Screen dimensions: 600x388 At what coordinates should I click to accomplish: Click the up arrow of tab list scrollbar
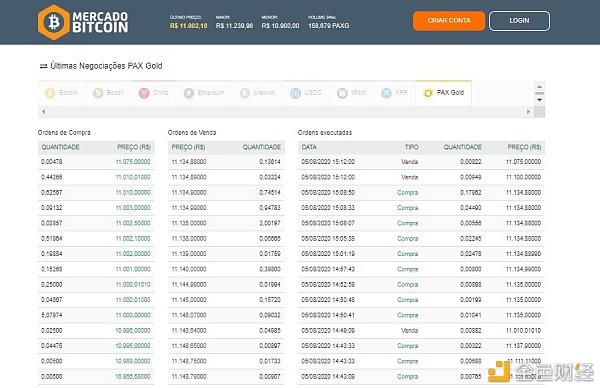(540, 86)
